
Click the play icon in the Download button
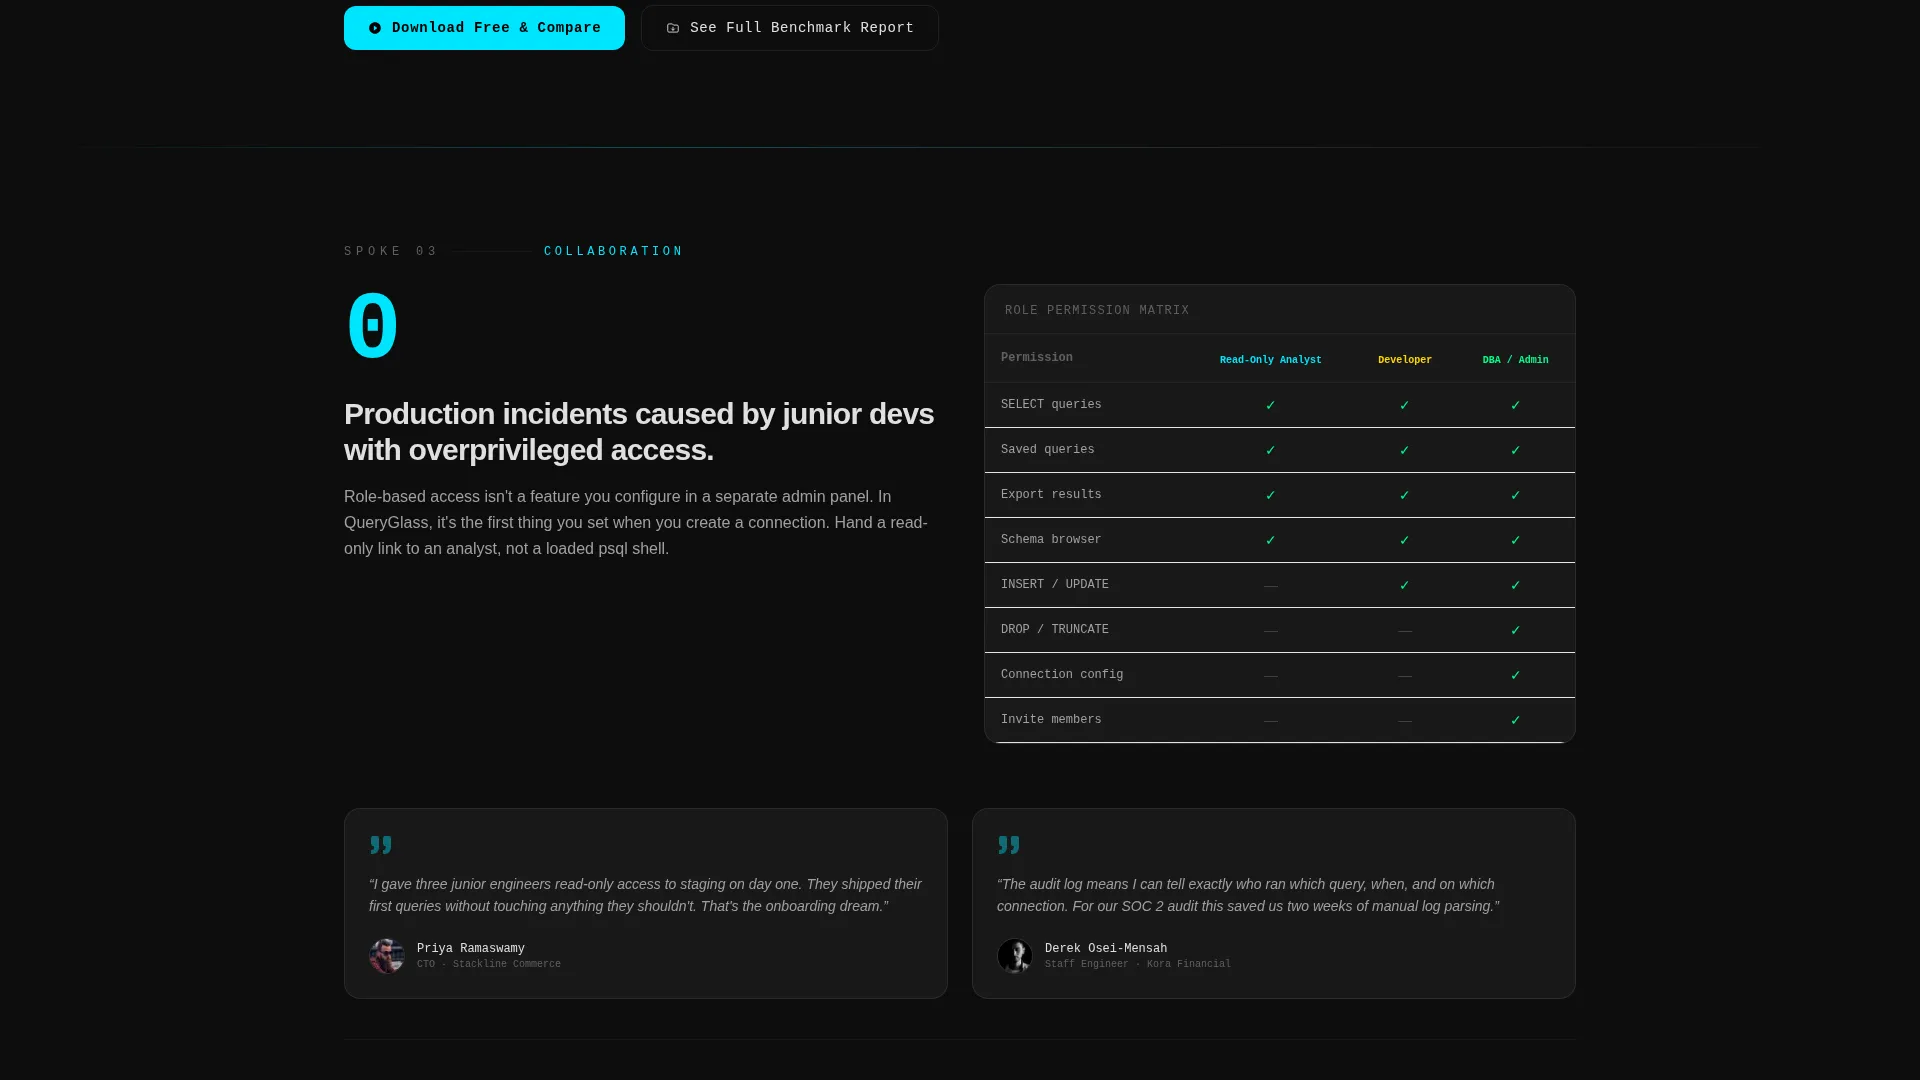375,28
